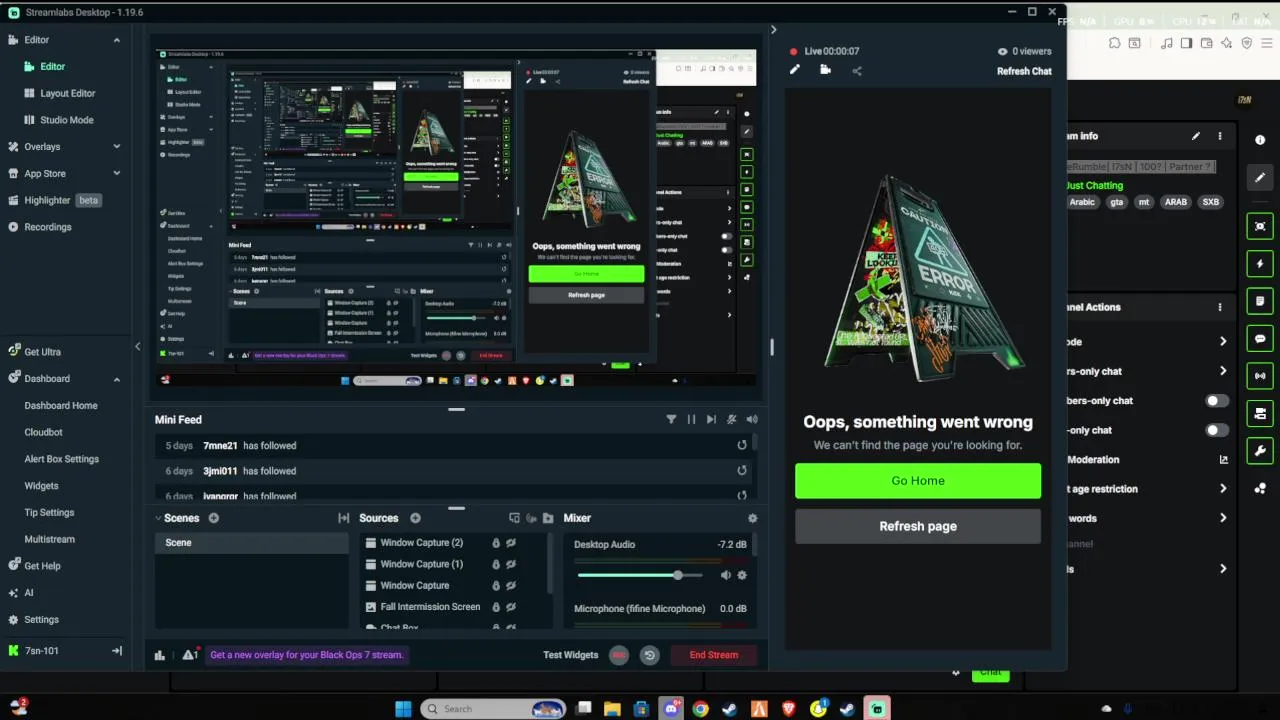1280x720 pixels.
Task: Select the Scene item in Scenes list
Action: [251, 543]
